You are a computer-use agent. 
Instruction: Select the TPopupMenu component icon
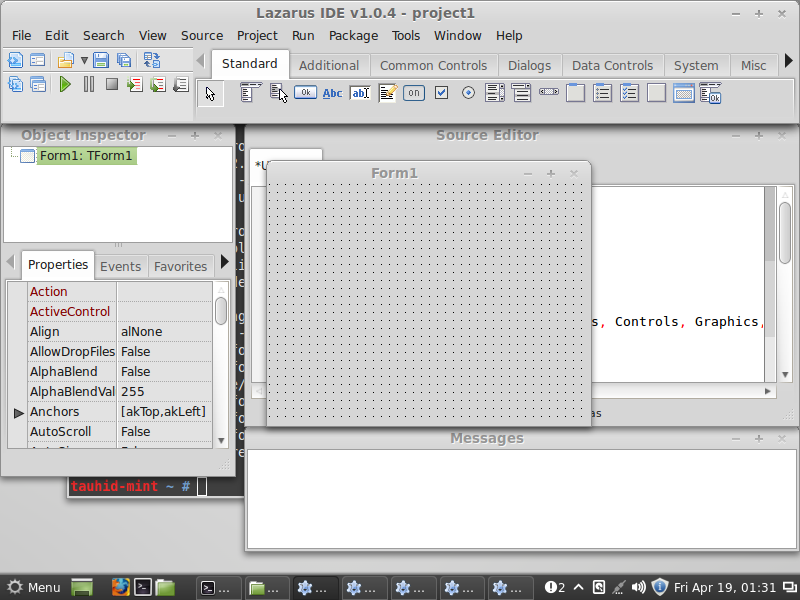click(279, 93)
